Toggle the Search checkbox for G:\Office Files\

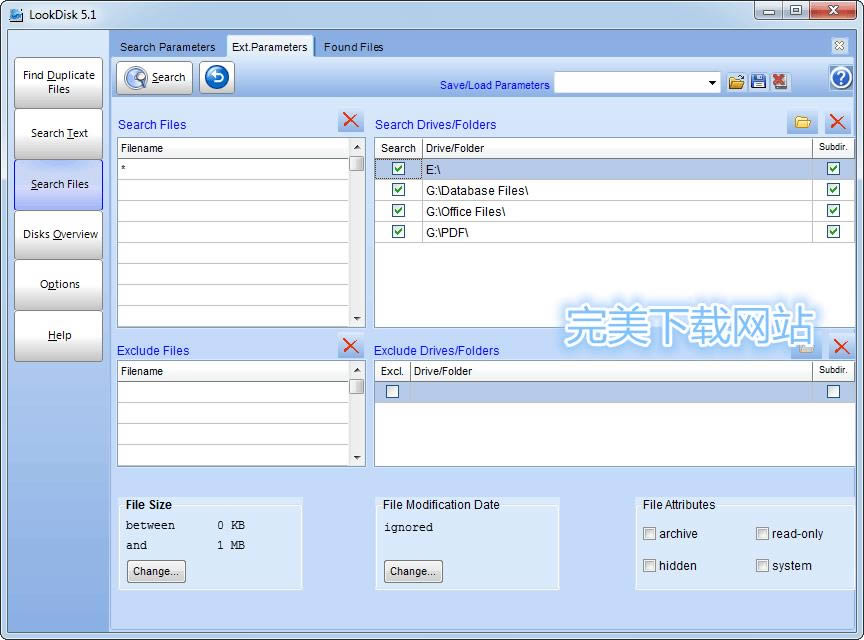[398, 211]
